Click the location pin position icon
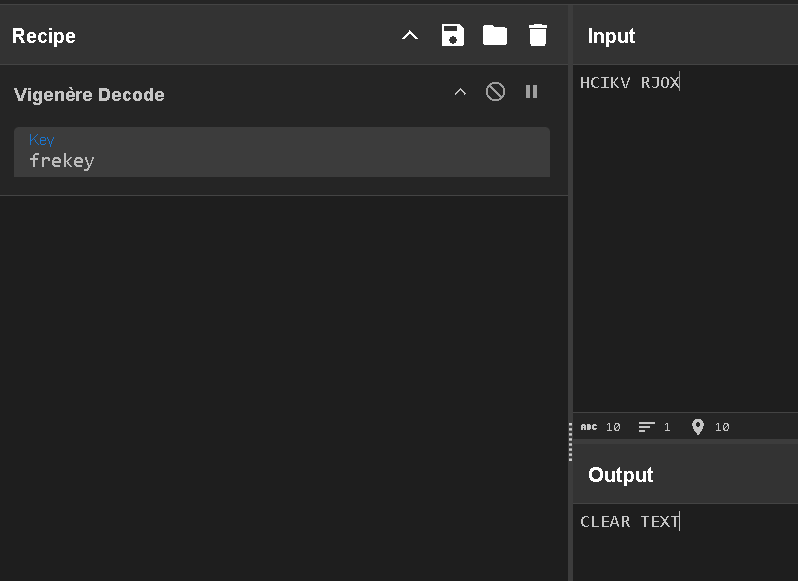Screen dimensions: 798x581 coord(697,427)
